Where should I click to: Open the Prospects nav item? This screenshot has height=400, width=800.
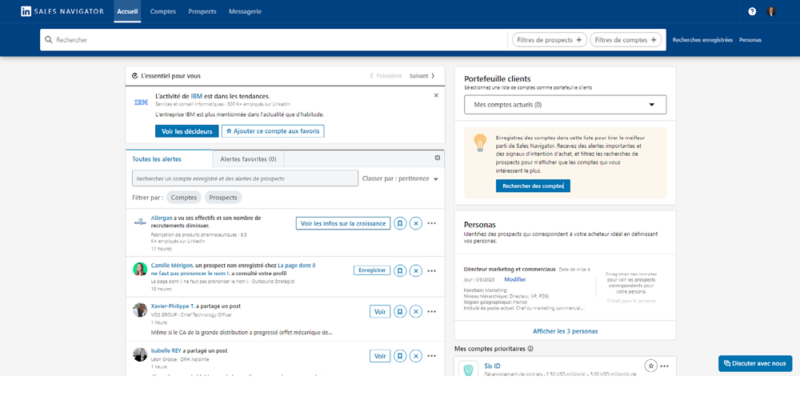coord(202,11)
